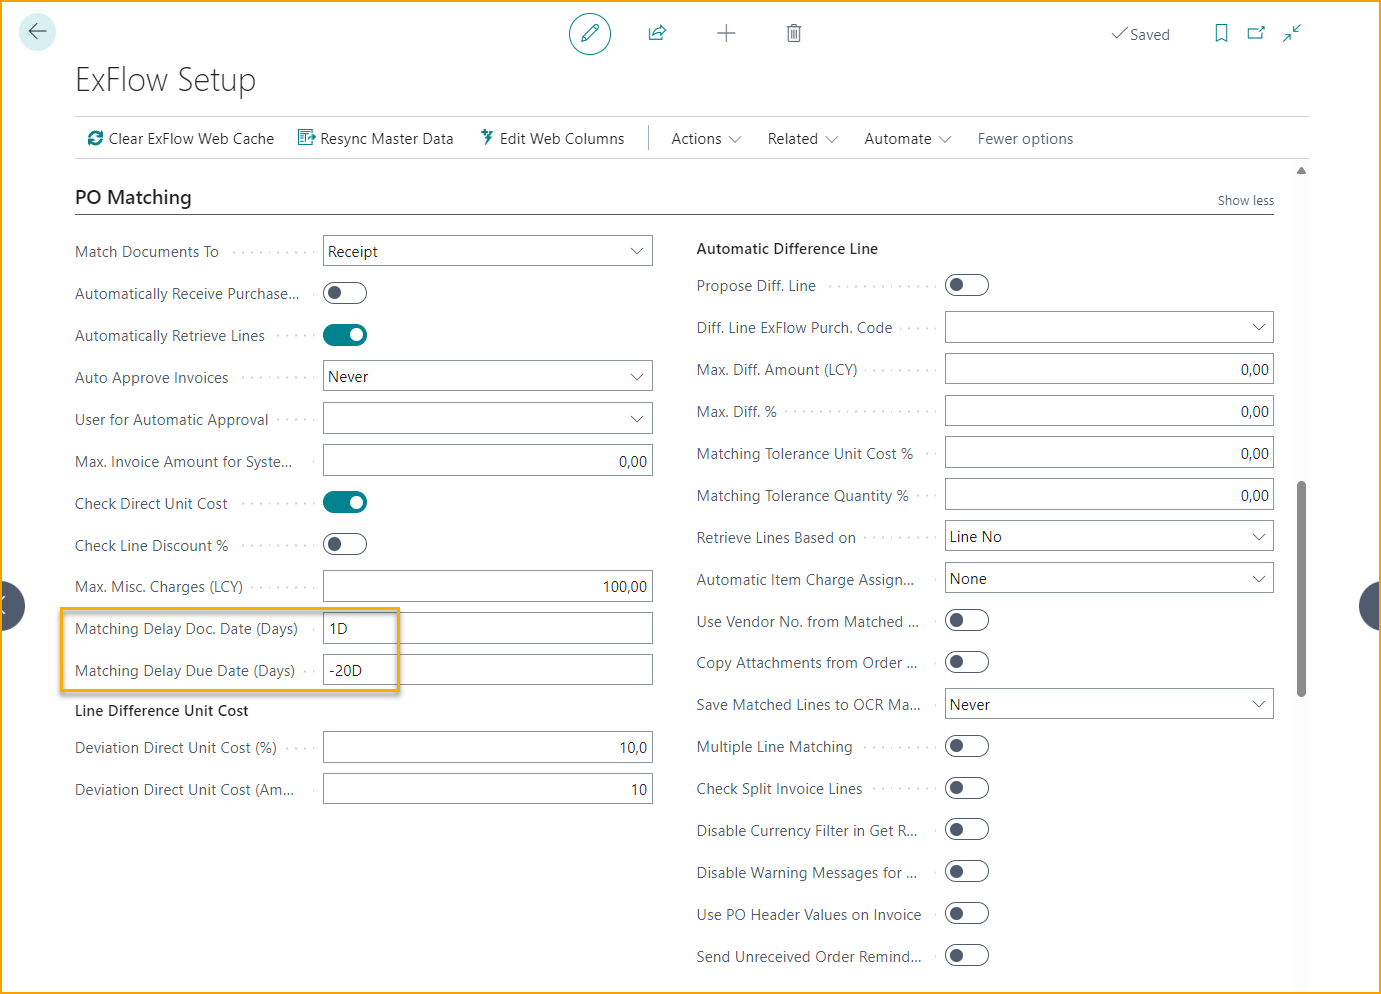Click Resync Master Data
This screenshot has height=994, width=1381.
click(376, 139)
